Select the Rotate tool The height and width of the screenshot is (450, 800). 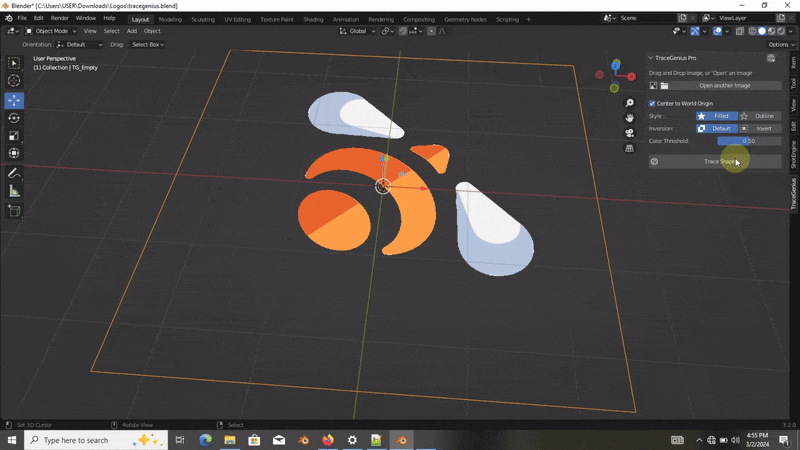pos(14,118)
